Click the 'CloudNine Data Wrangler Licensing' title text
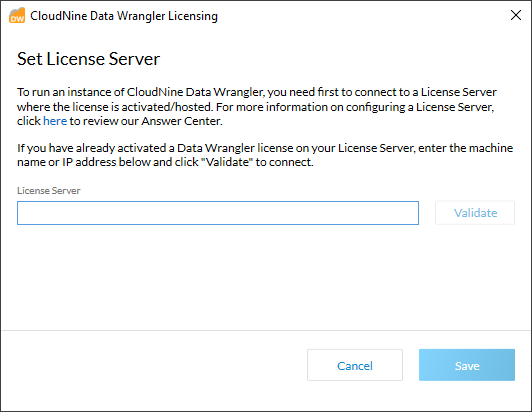532x412 pixels. point(124,16)
